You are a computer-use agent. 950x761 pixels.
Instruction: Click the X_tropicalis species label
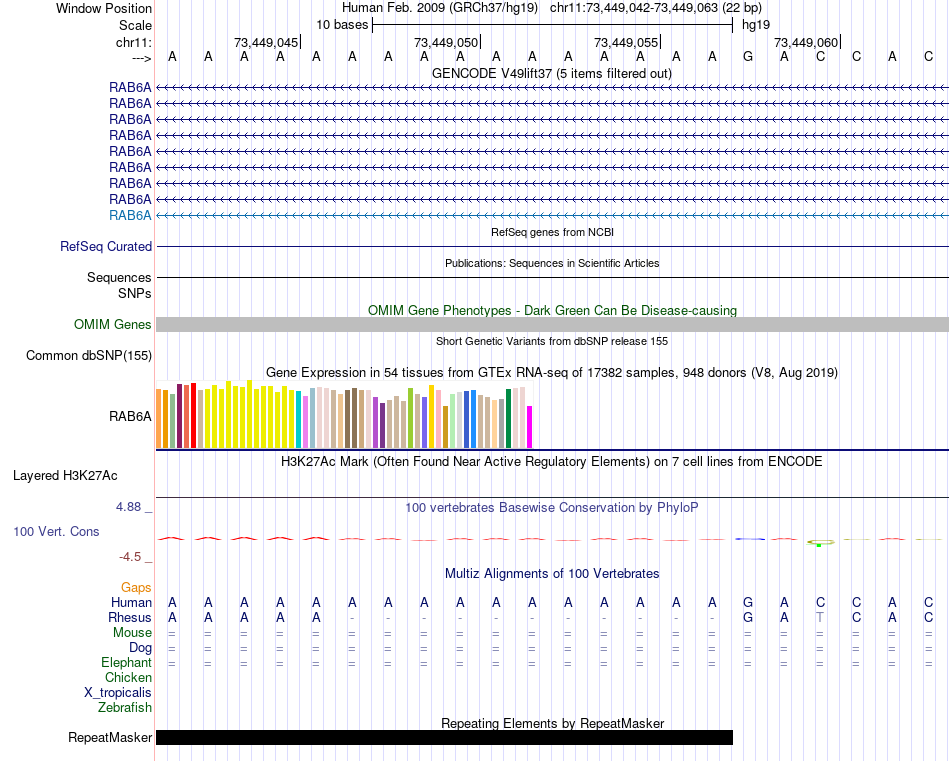click(x=118, y=693)
